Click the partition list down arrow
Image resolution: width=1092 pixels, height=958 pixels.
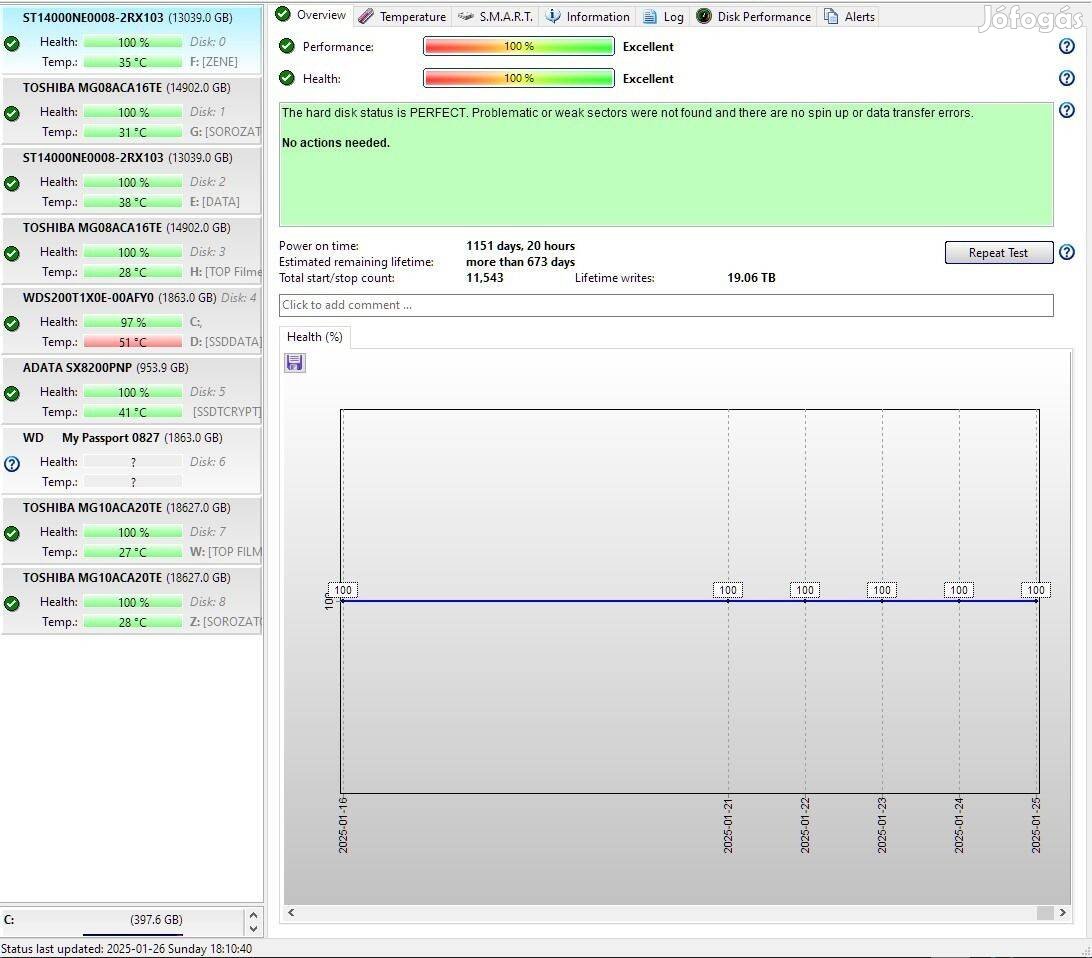254,928
